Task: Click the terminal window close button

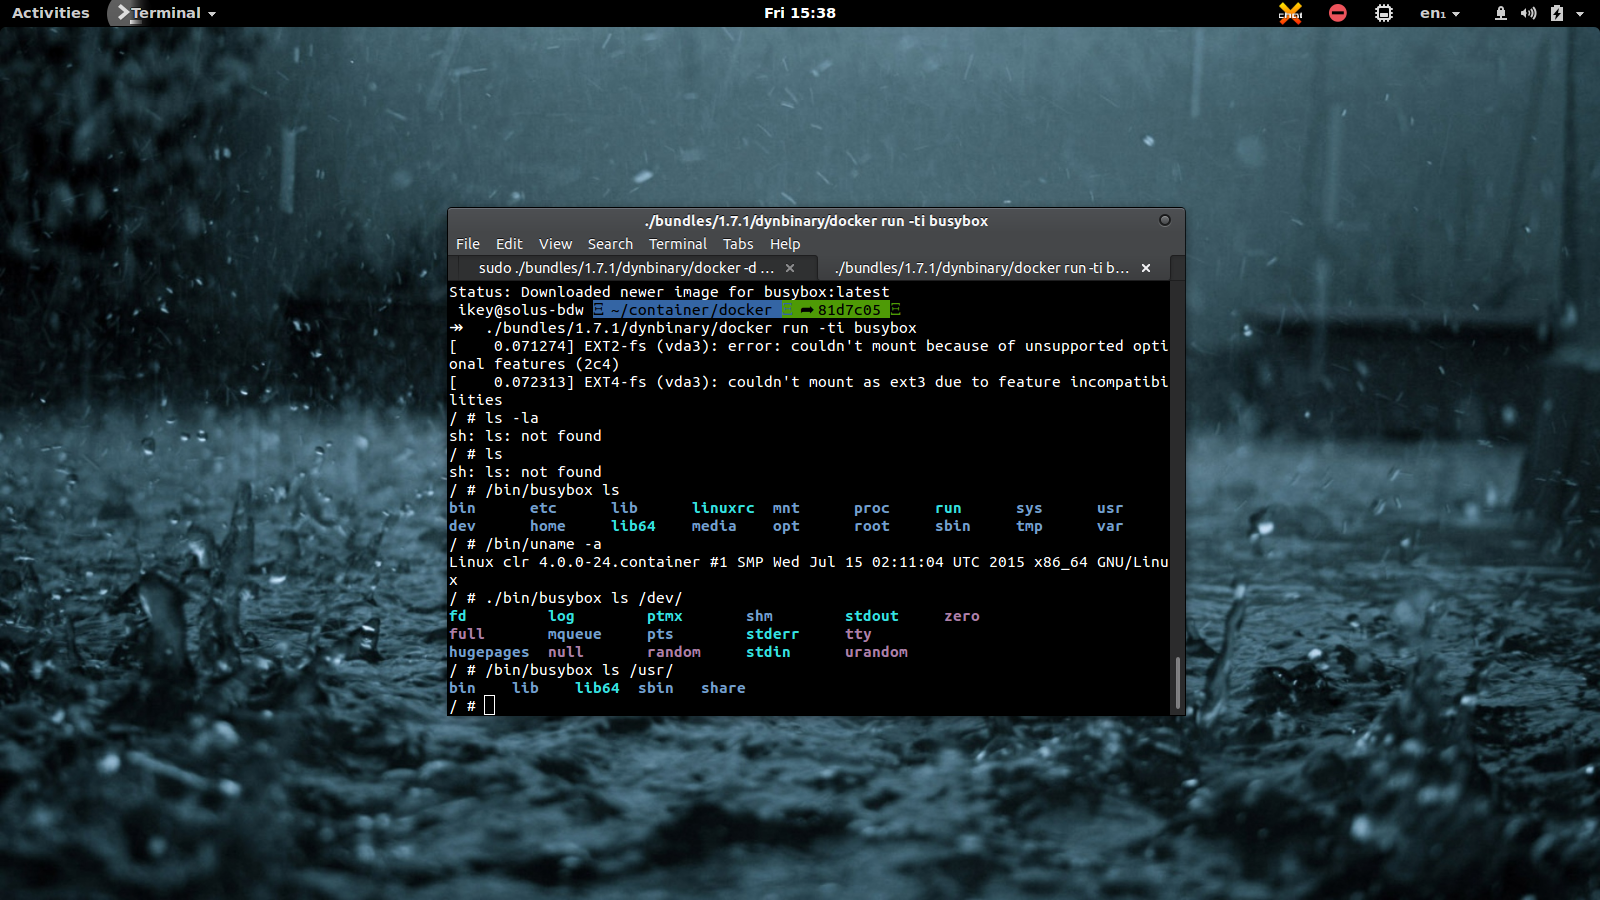Action: (1165, 220)
